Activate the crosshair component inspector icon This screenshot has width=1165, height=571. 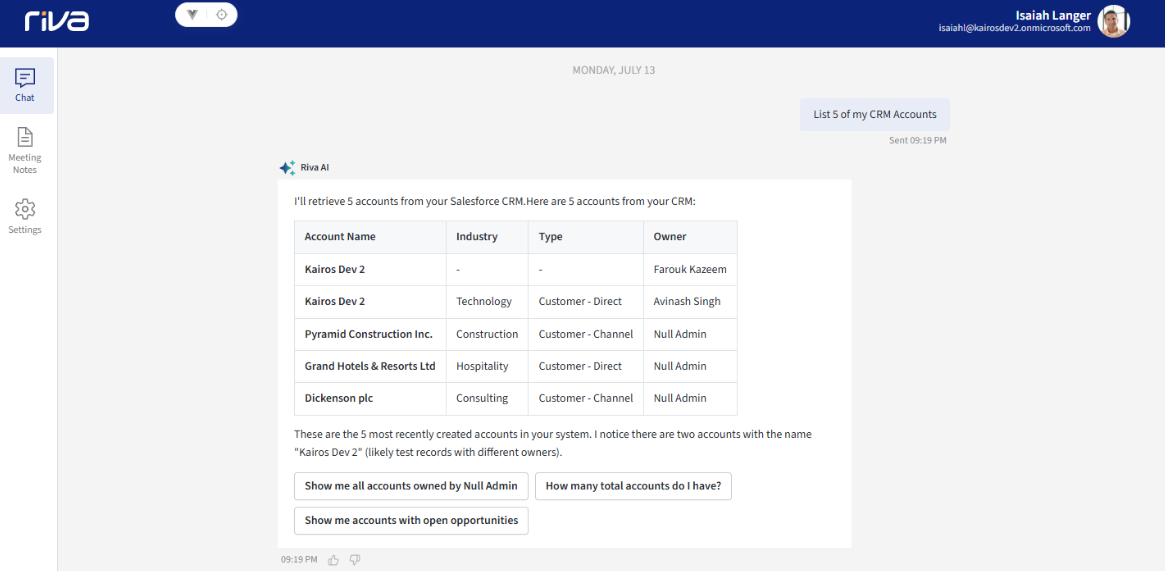(x=221, y=15)
